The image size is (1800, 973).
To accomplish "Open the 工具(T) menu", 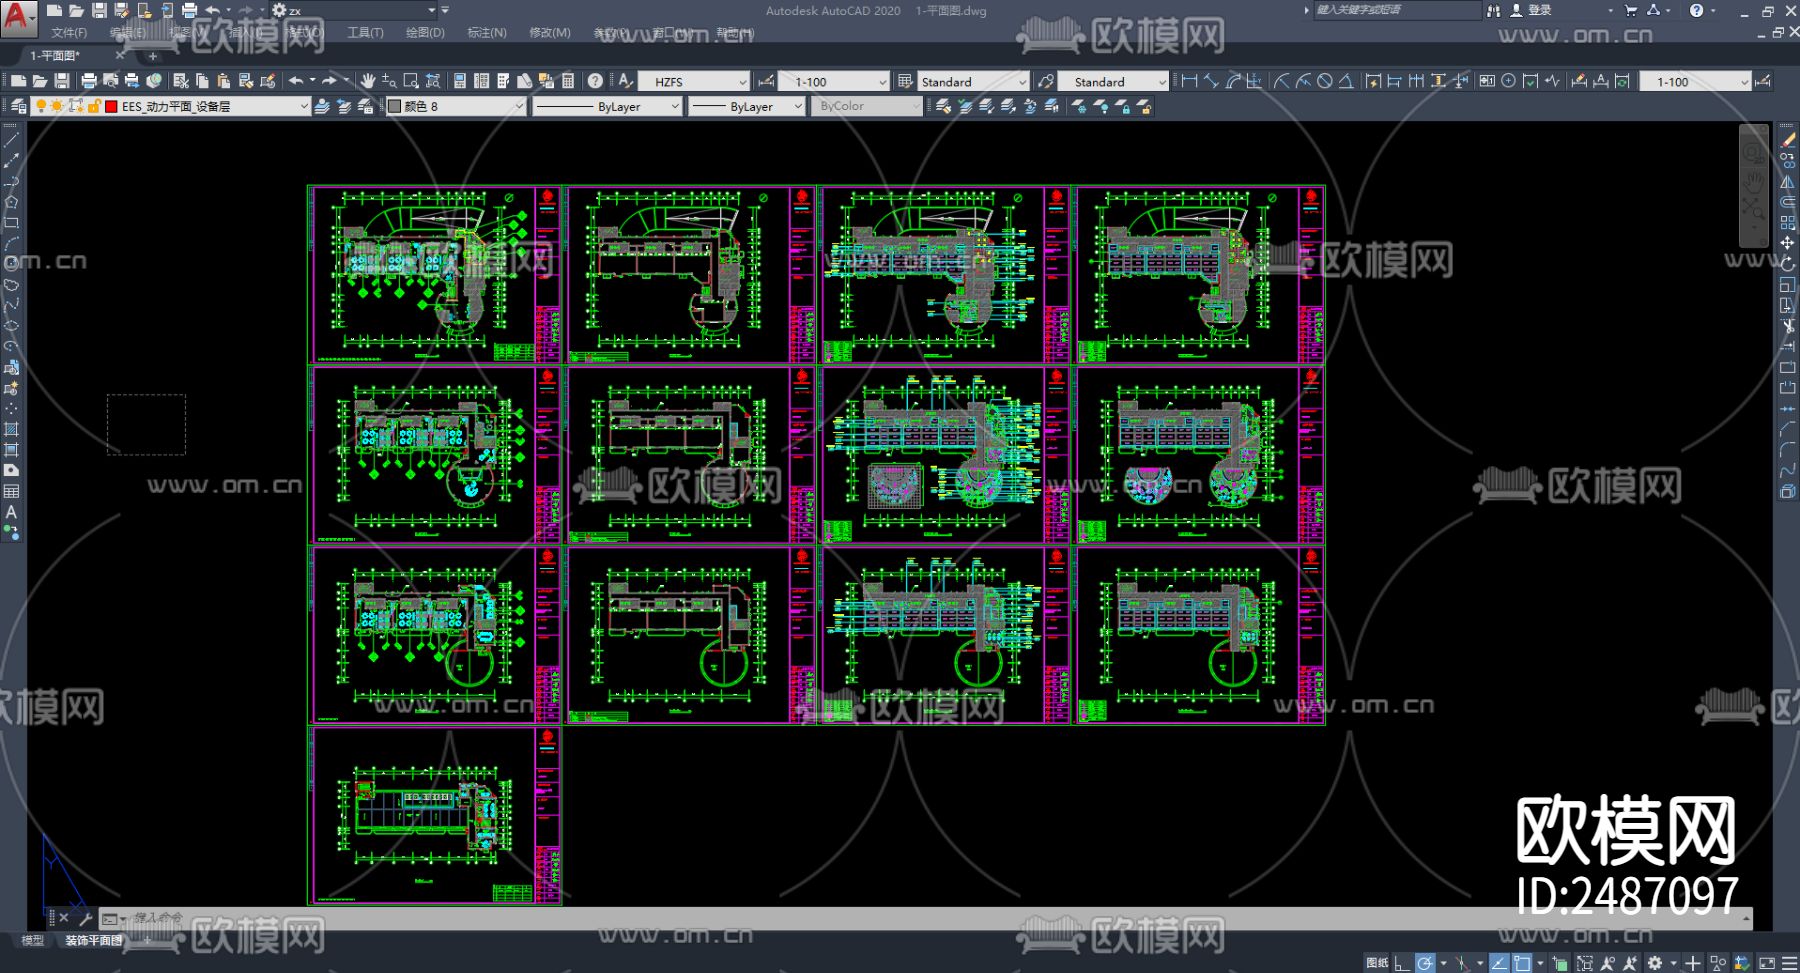I will tap(365, 33).
